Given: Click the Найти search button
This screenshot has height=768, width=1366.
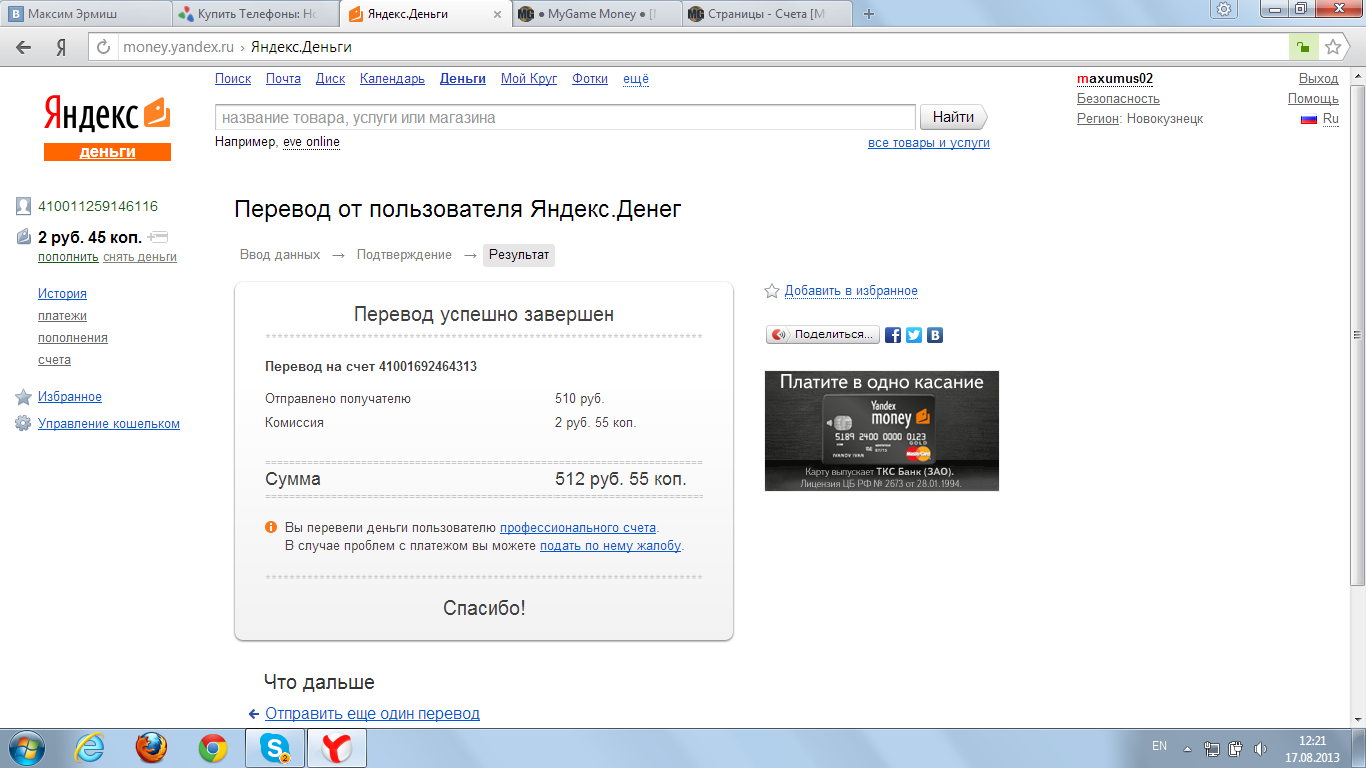Looking at the screenshot, I should coord(953,117).
